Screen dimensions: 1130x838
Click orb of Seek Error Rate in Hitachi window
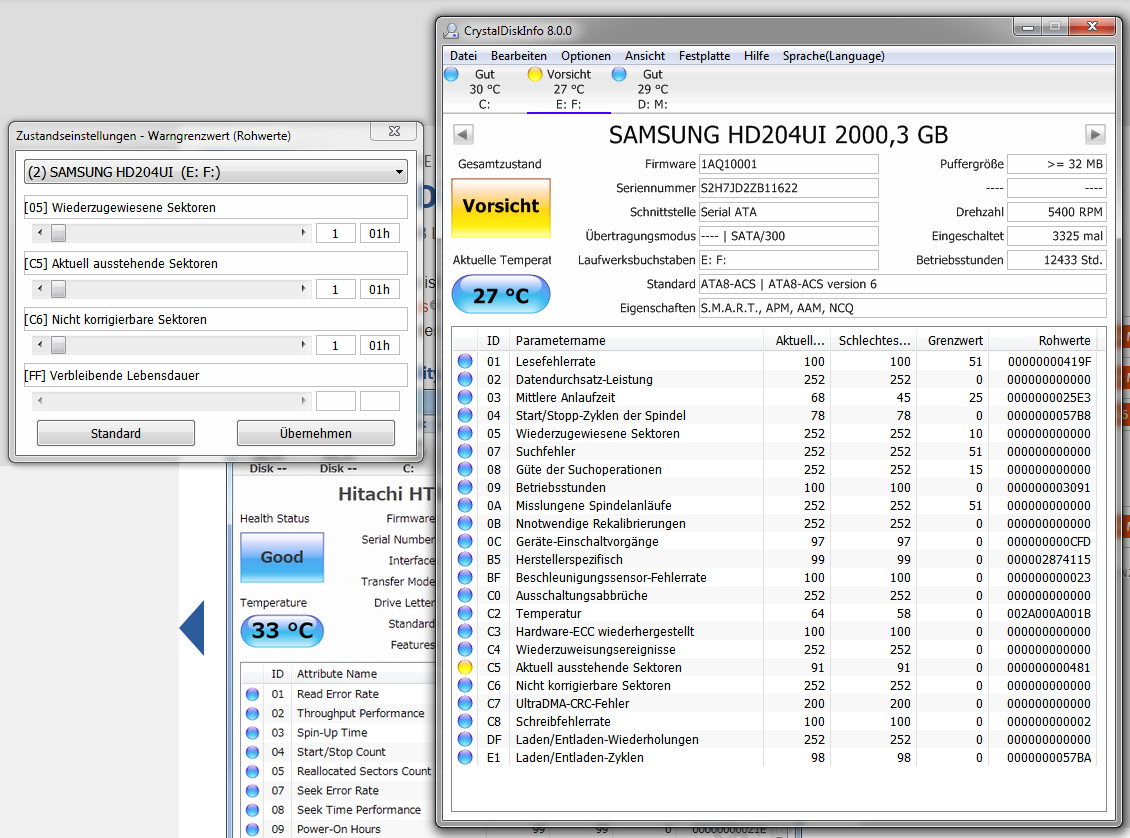click(x=252, y=790)
